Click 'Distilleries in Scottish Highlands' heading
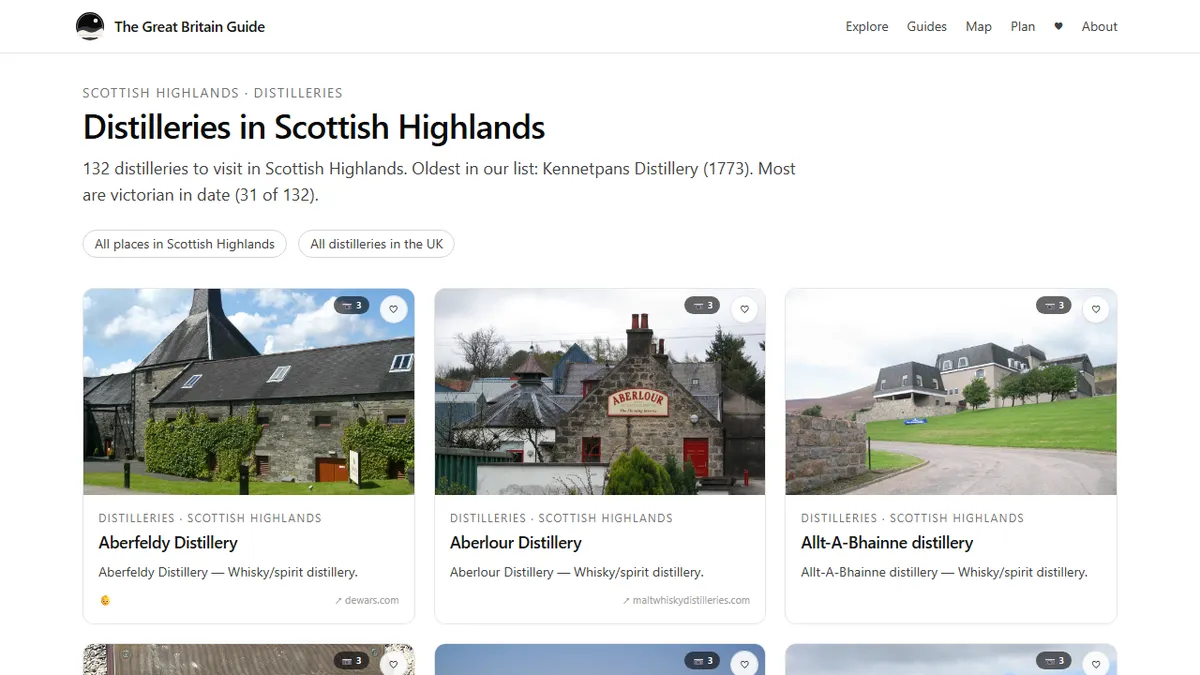This screenshot has width=1200, height=675. (314, 128)
